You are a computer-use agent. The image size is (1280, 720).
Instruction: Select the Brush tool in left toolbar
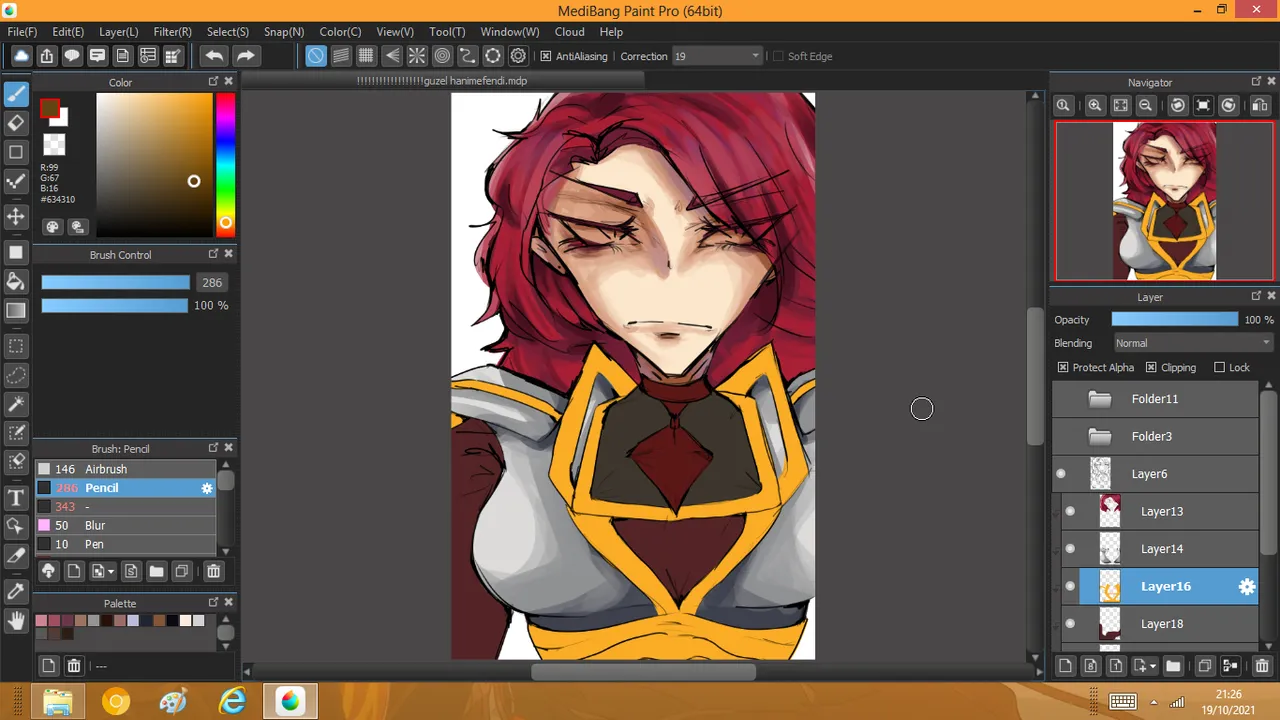pos(16,94)
